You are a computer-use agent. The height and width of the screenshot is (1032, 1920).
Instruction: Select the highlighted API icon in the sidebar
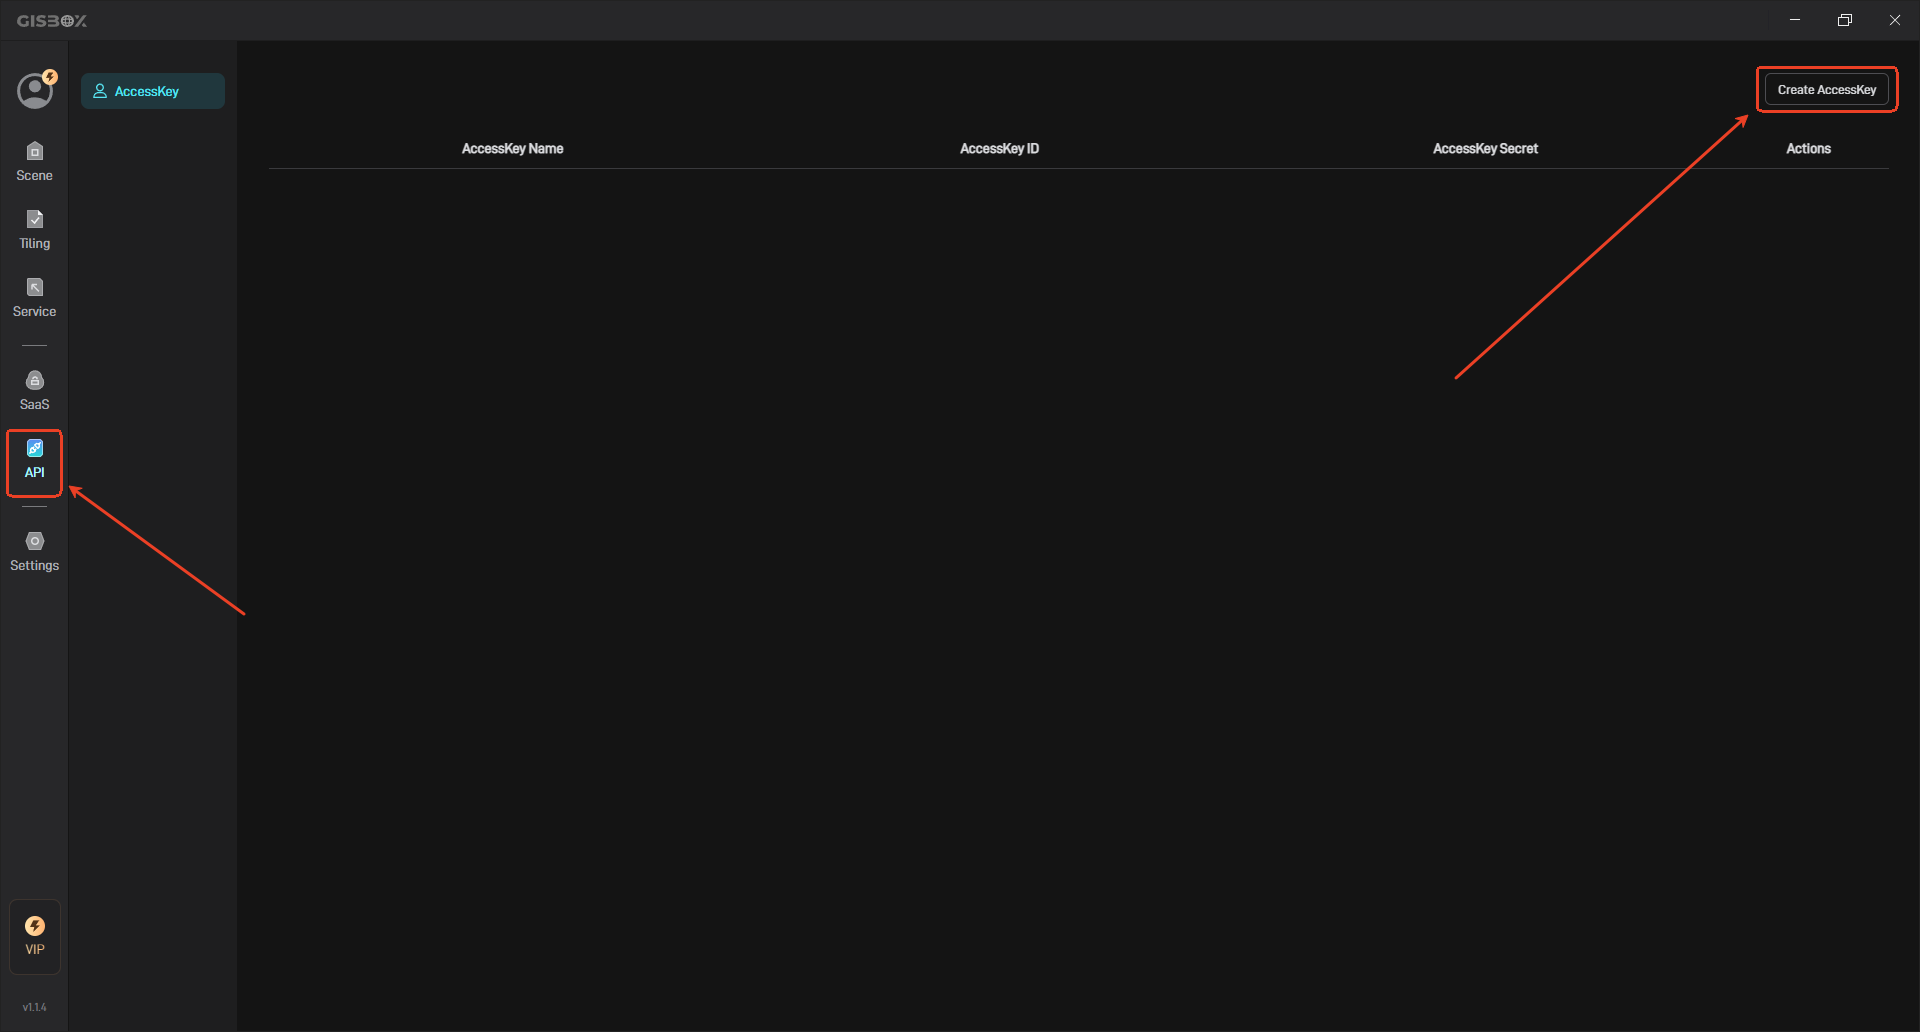click(x=34, y=461)
